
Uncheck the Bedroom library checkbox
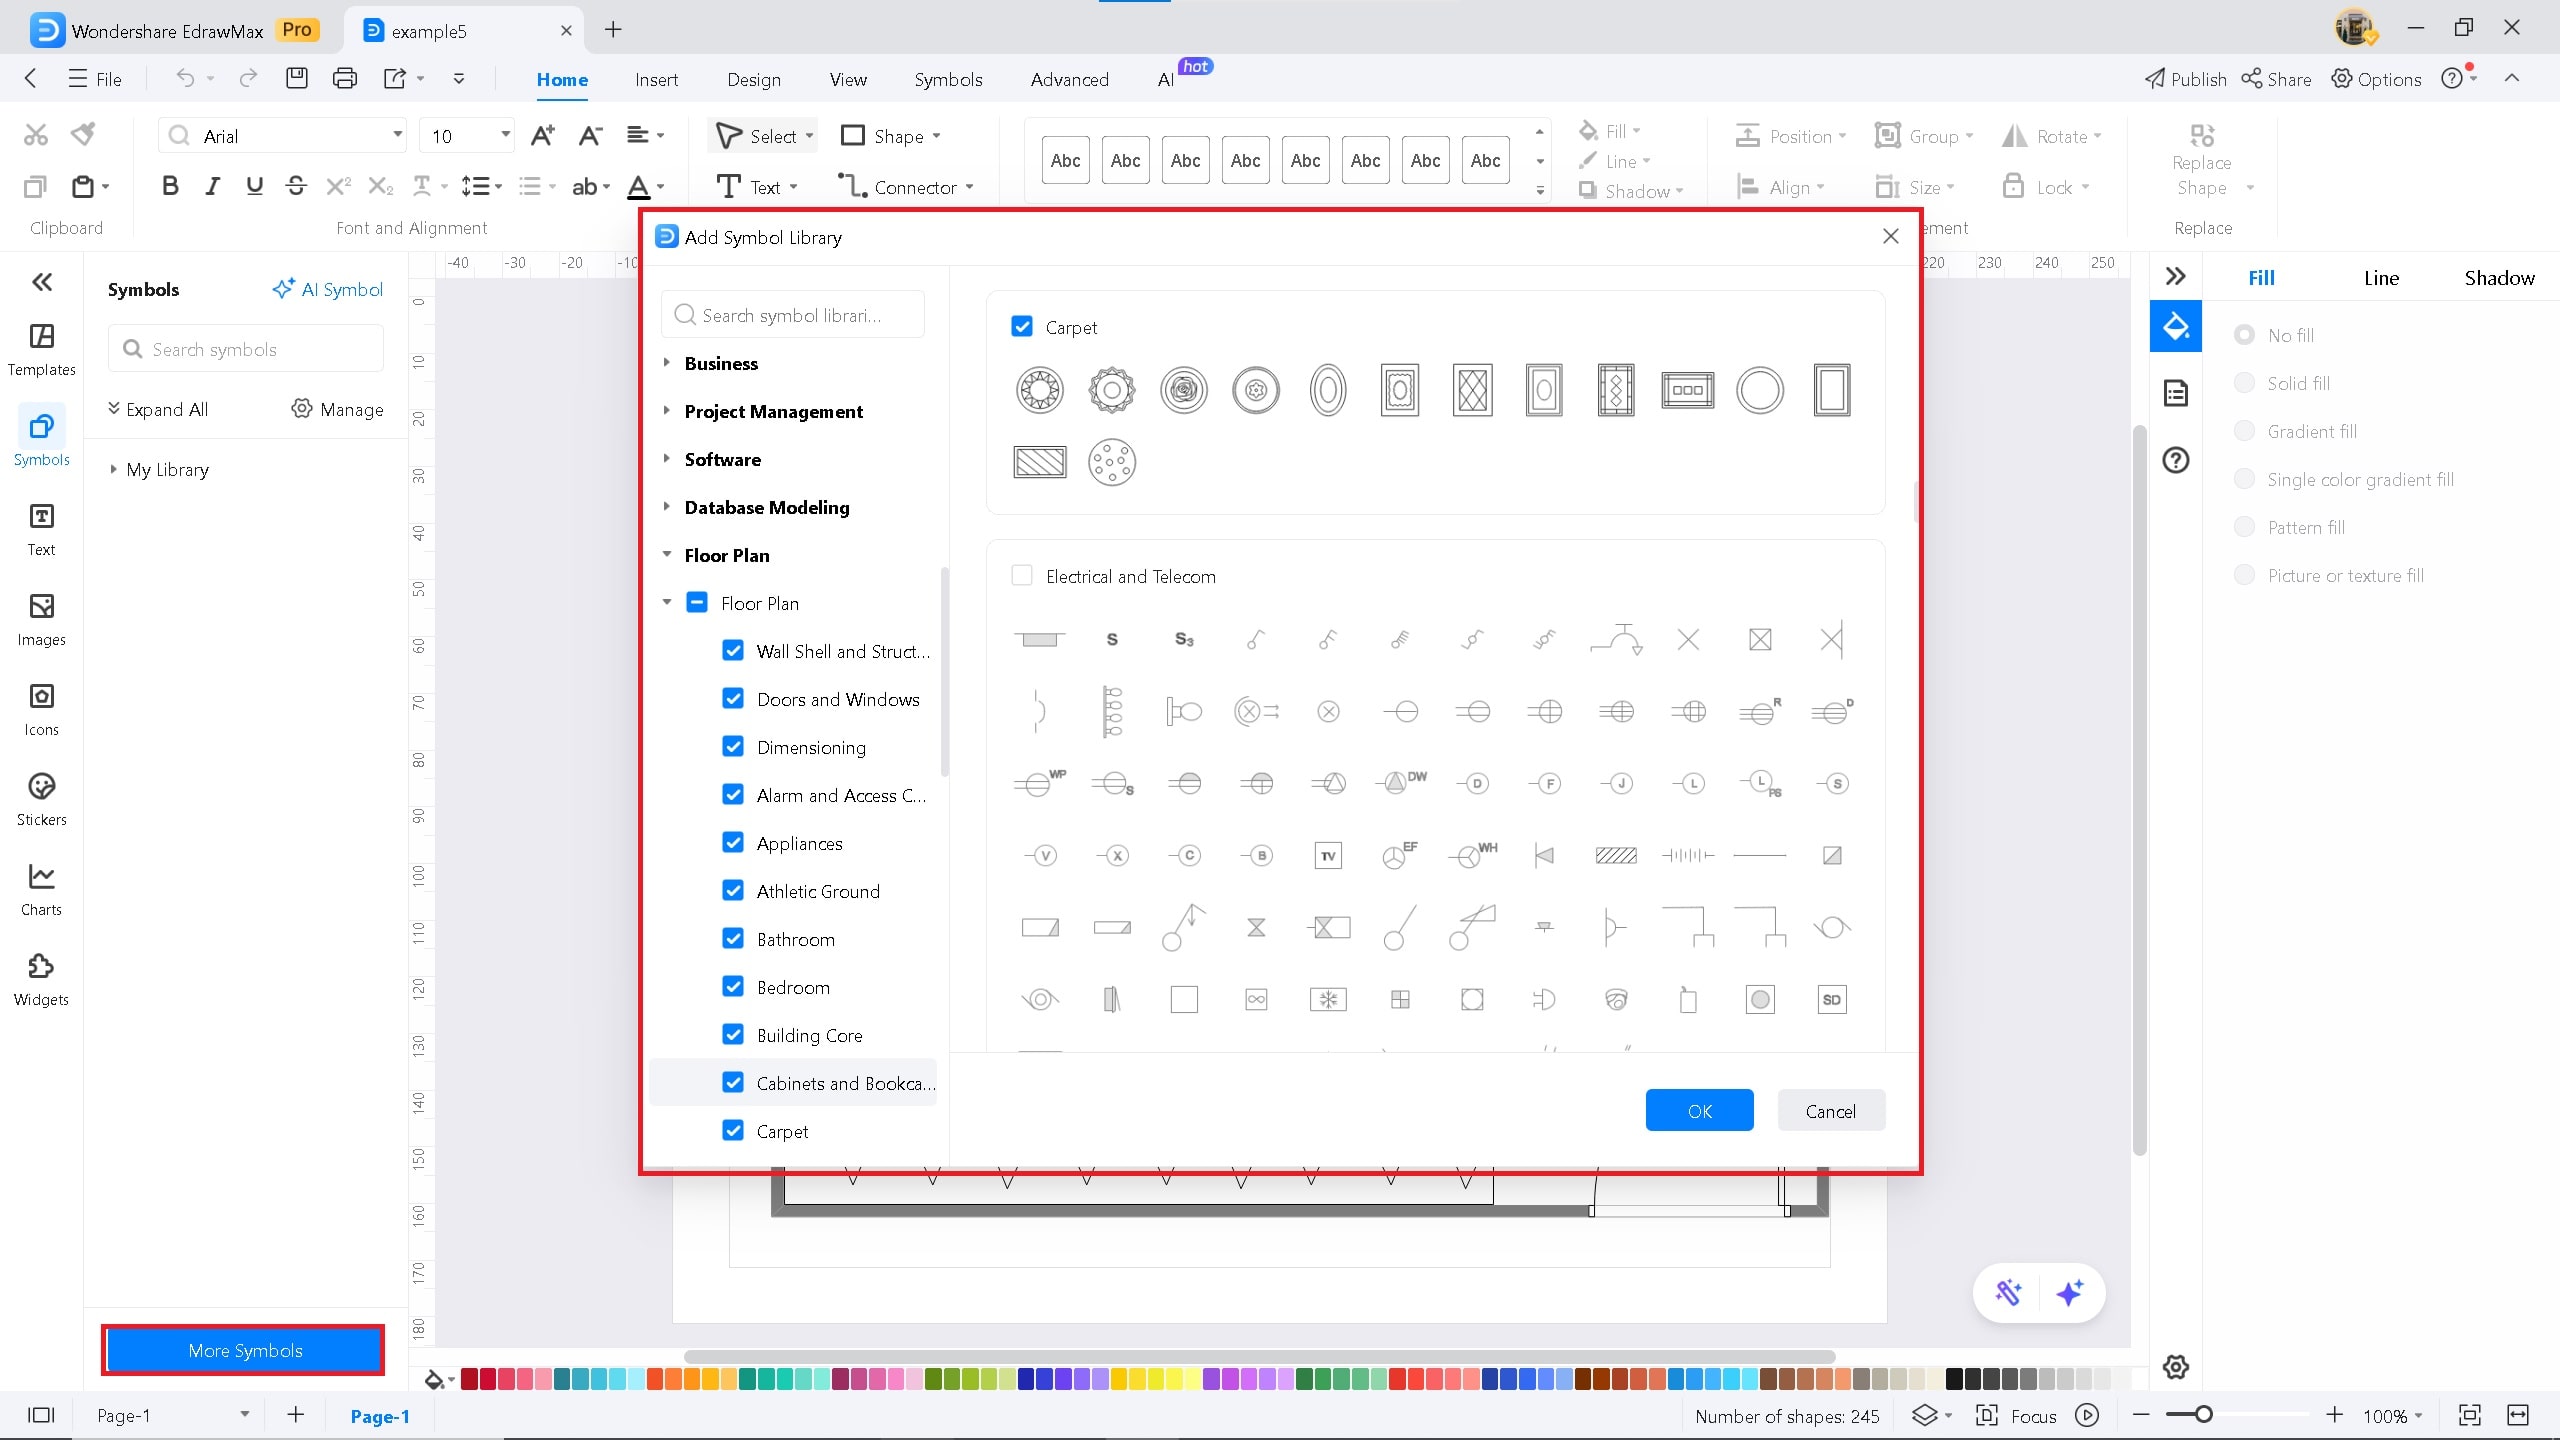pos(733,987)
